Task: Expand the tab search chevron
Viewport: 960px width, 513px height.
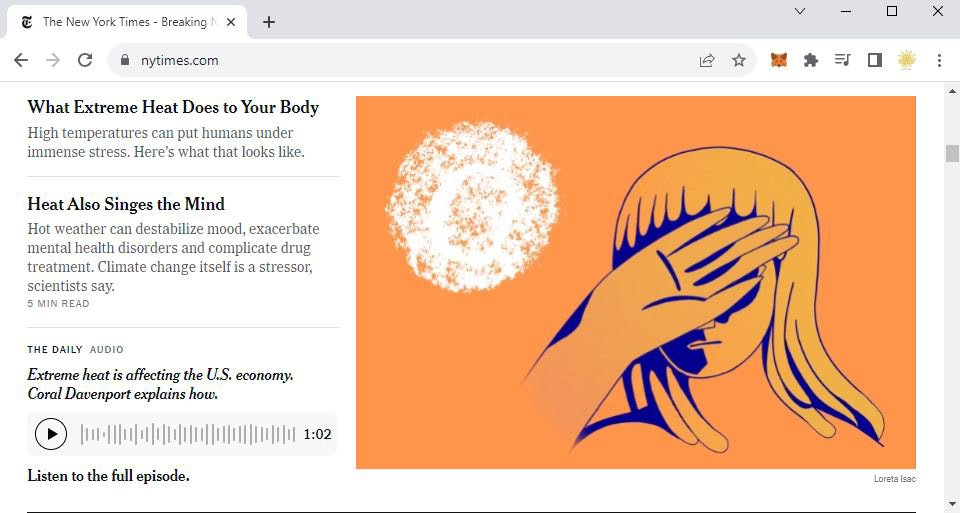Action: (800, 11)
